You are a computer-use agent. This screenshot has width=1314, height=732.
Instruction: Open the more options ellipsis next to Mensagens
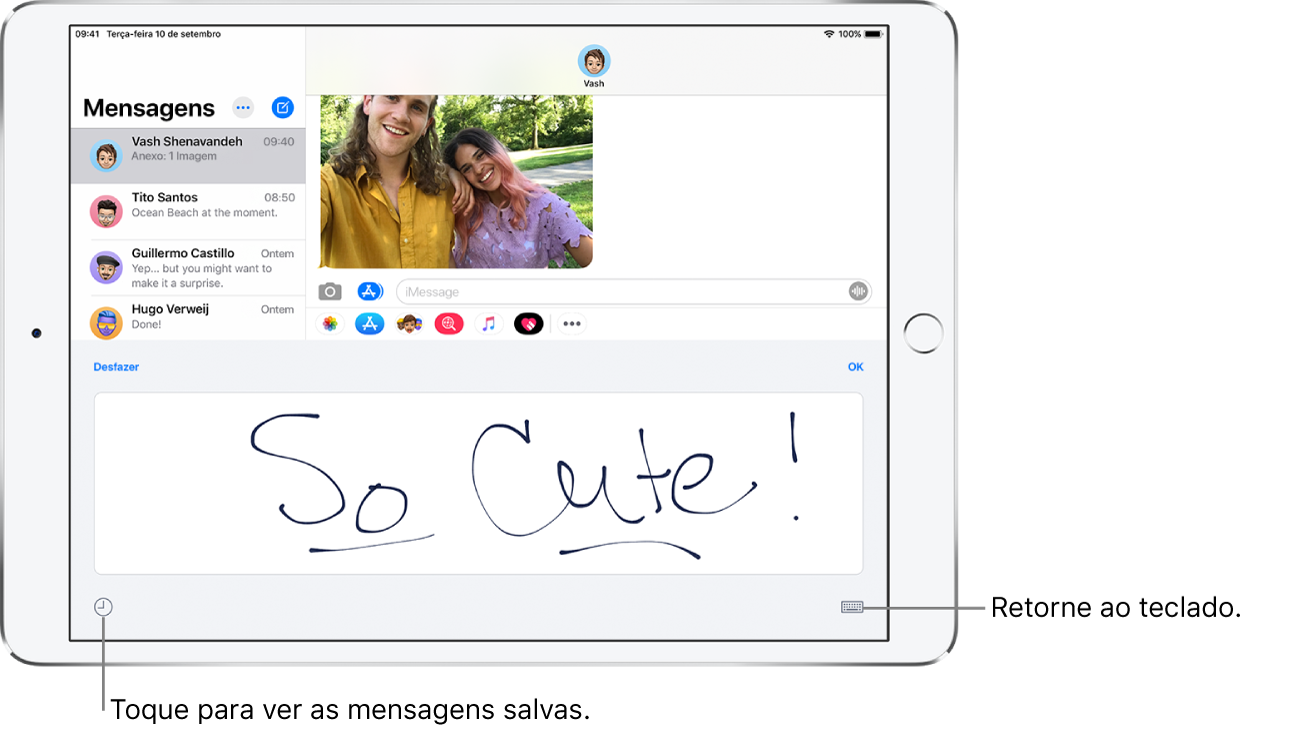pyautogui.click(x=243, y=107)
